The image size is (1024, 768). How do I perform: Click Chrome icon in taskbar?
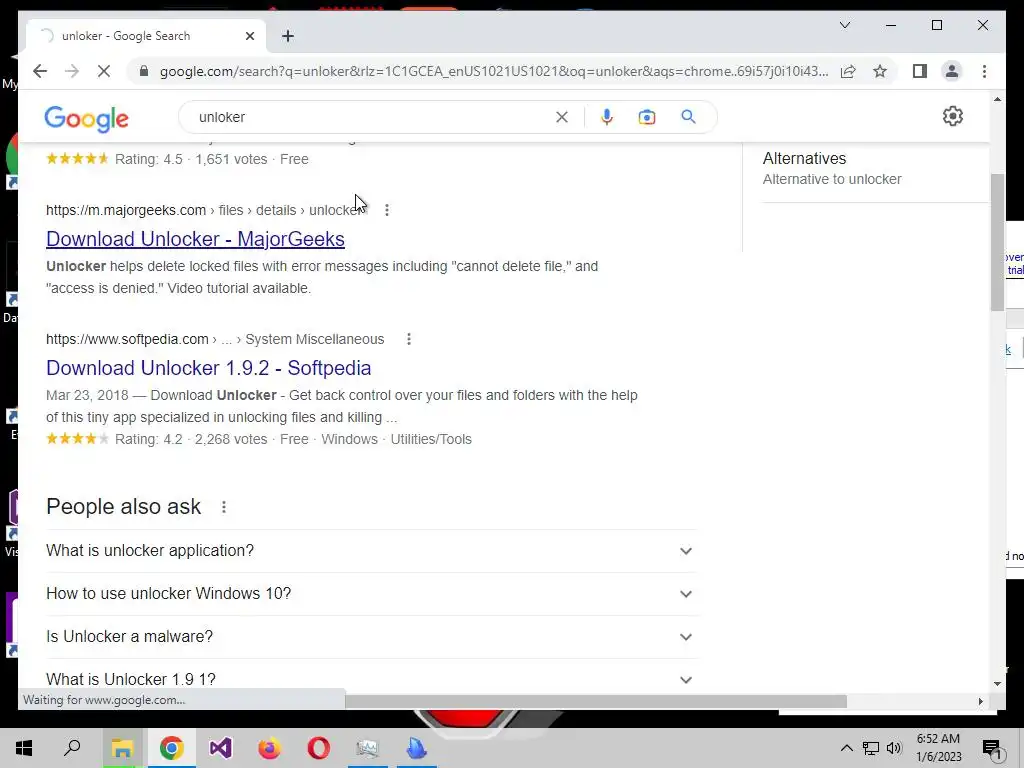[171, 748]
